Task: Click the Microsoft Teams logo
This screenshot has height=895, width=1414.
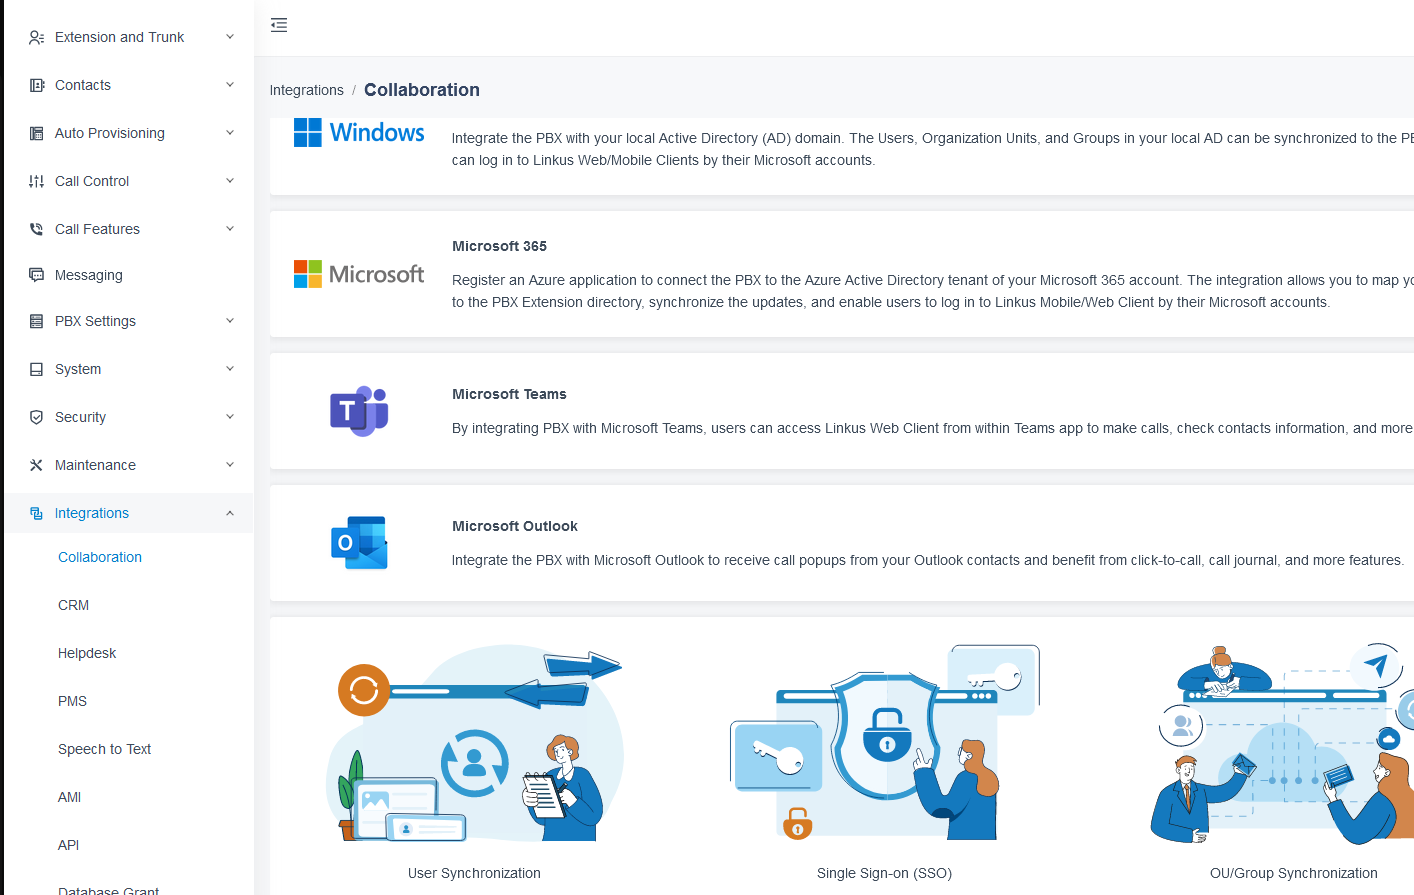Action: (359, 411)
